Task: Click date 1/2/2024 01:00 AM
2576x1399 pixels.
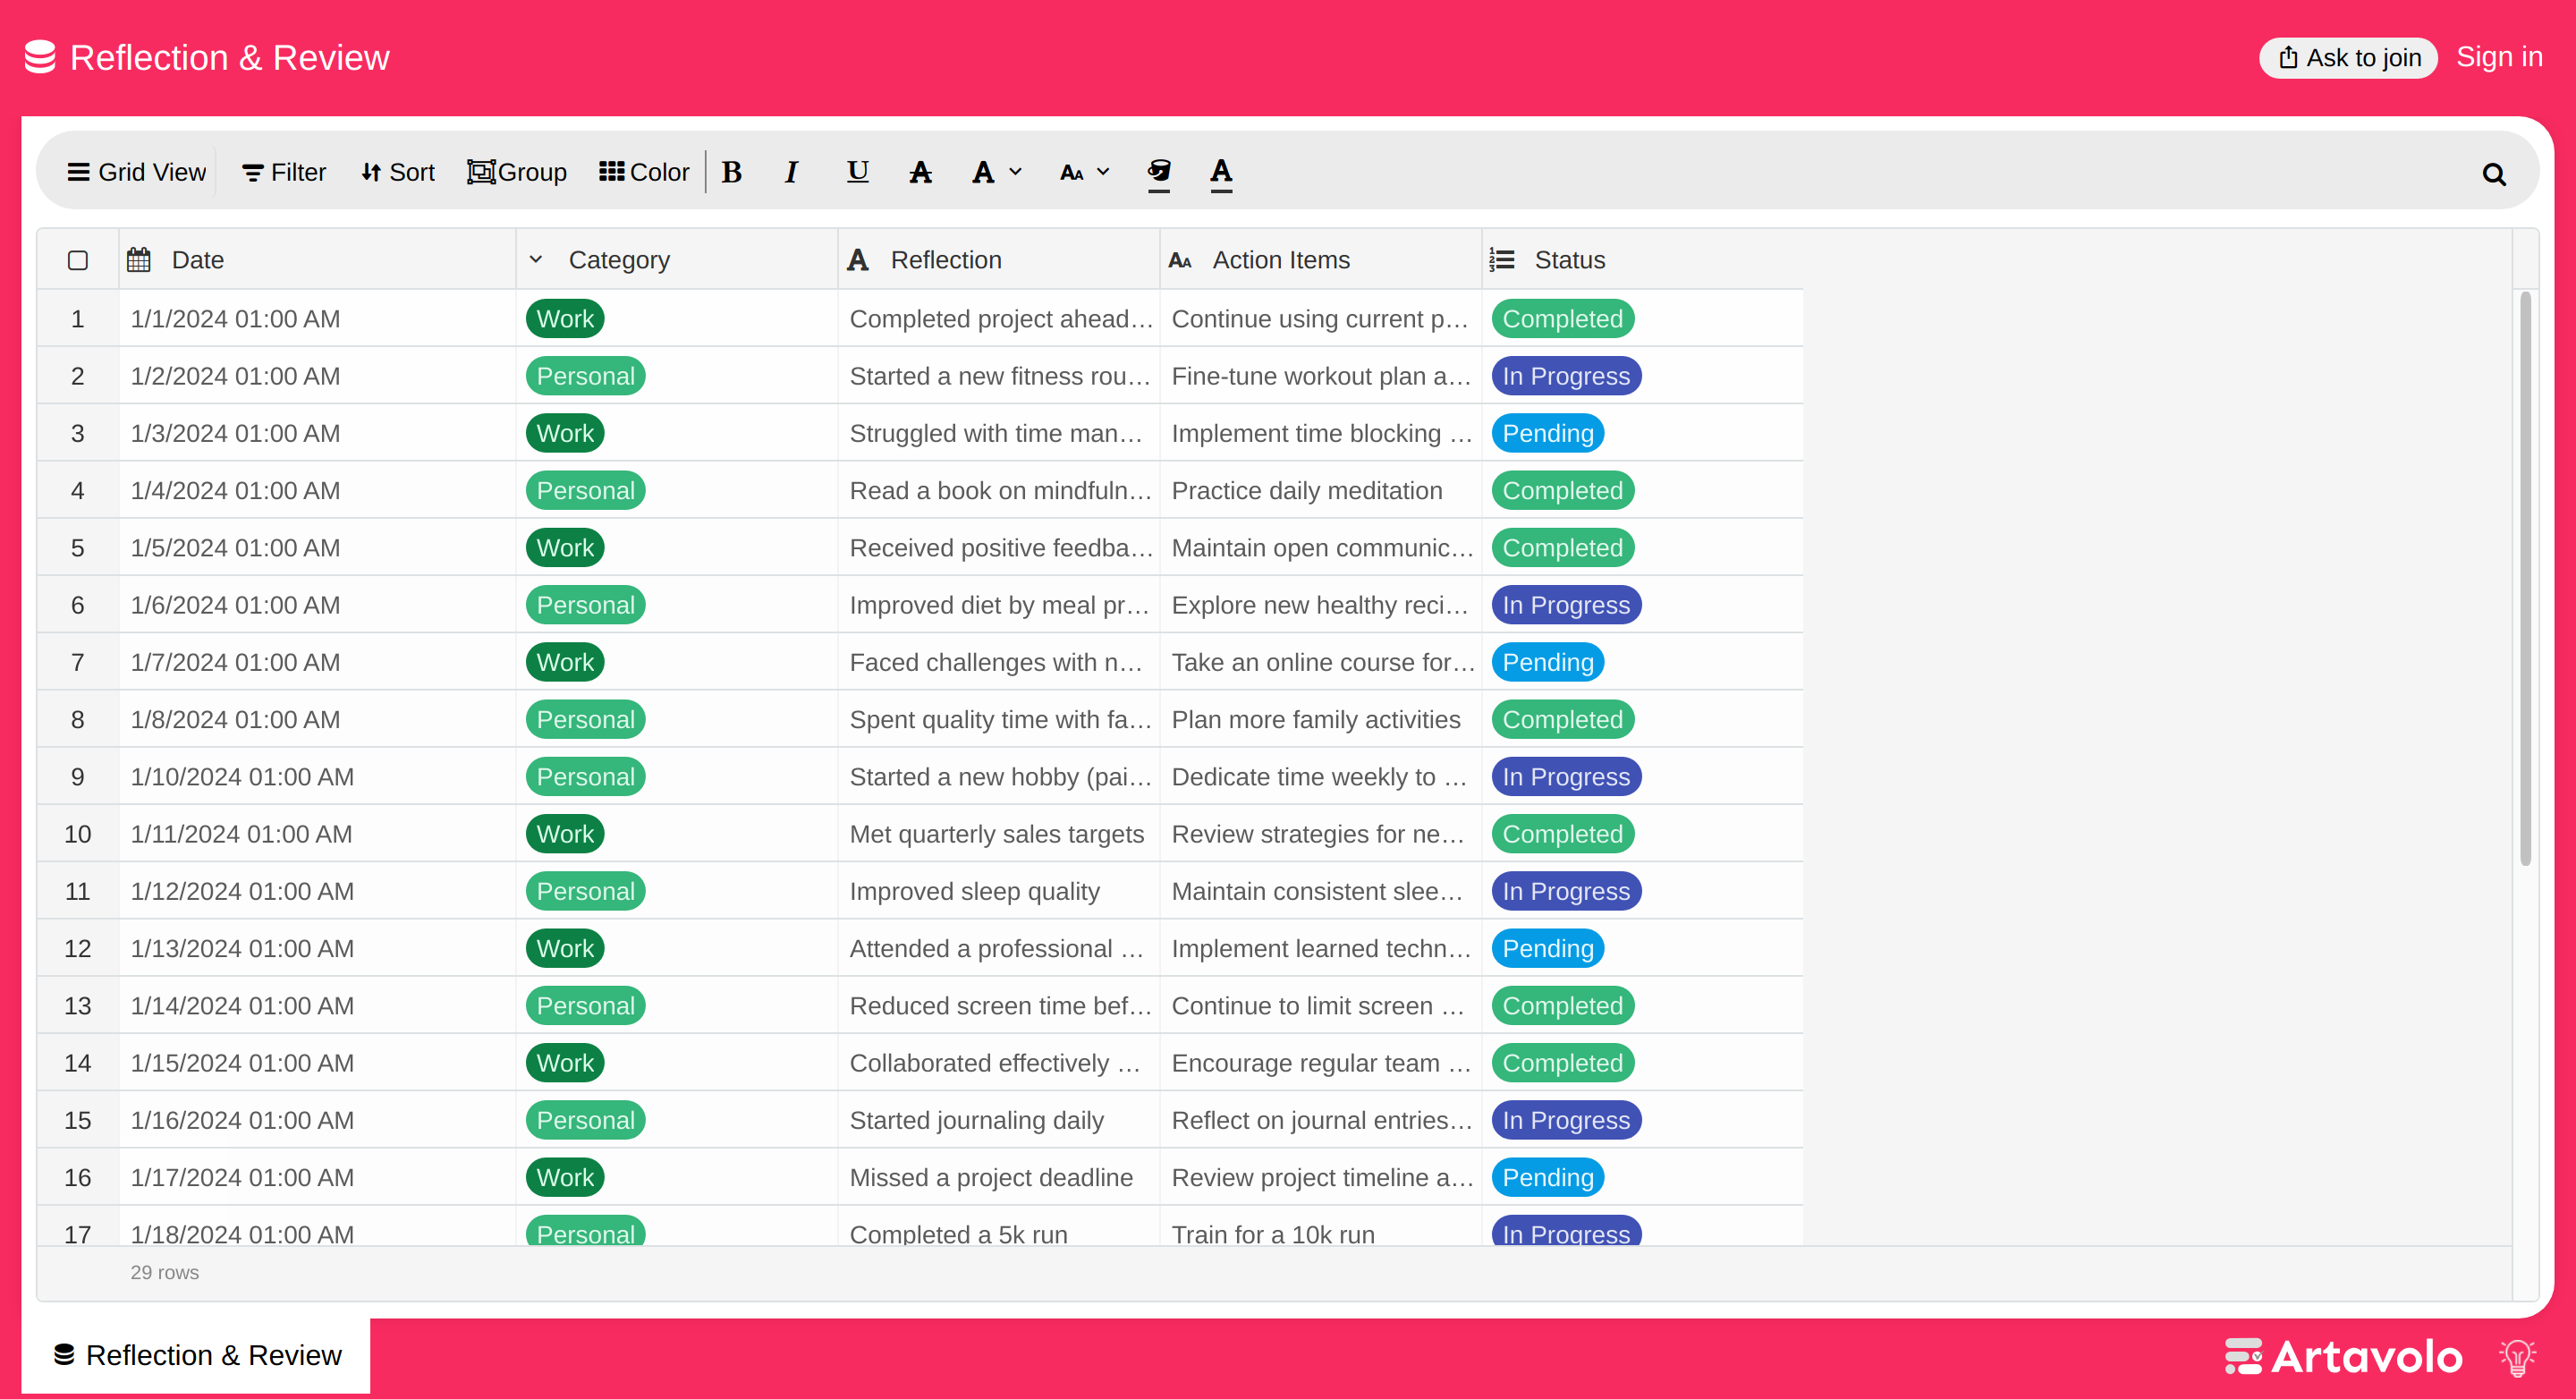Action: click(235, 376)
